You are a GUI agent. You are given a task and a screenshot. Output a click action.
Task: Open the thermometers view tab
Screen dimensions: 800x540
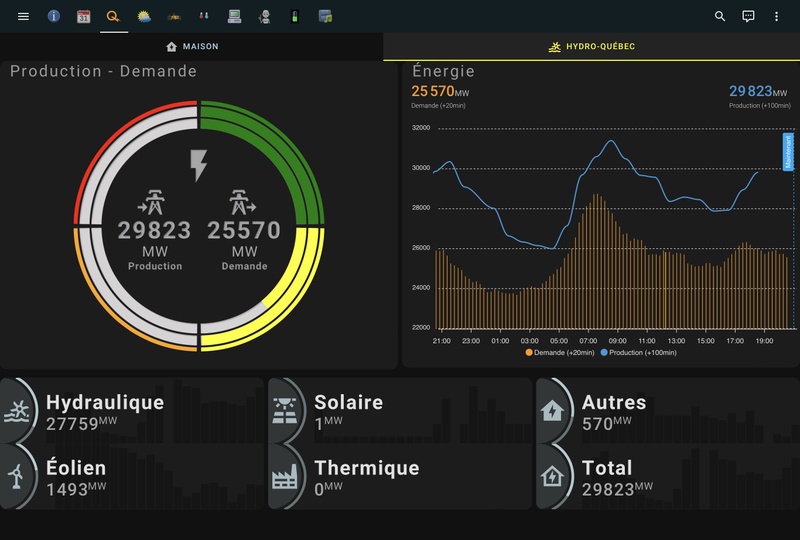pyautogui.click(x=204, y=16)
